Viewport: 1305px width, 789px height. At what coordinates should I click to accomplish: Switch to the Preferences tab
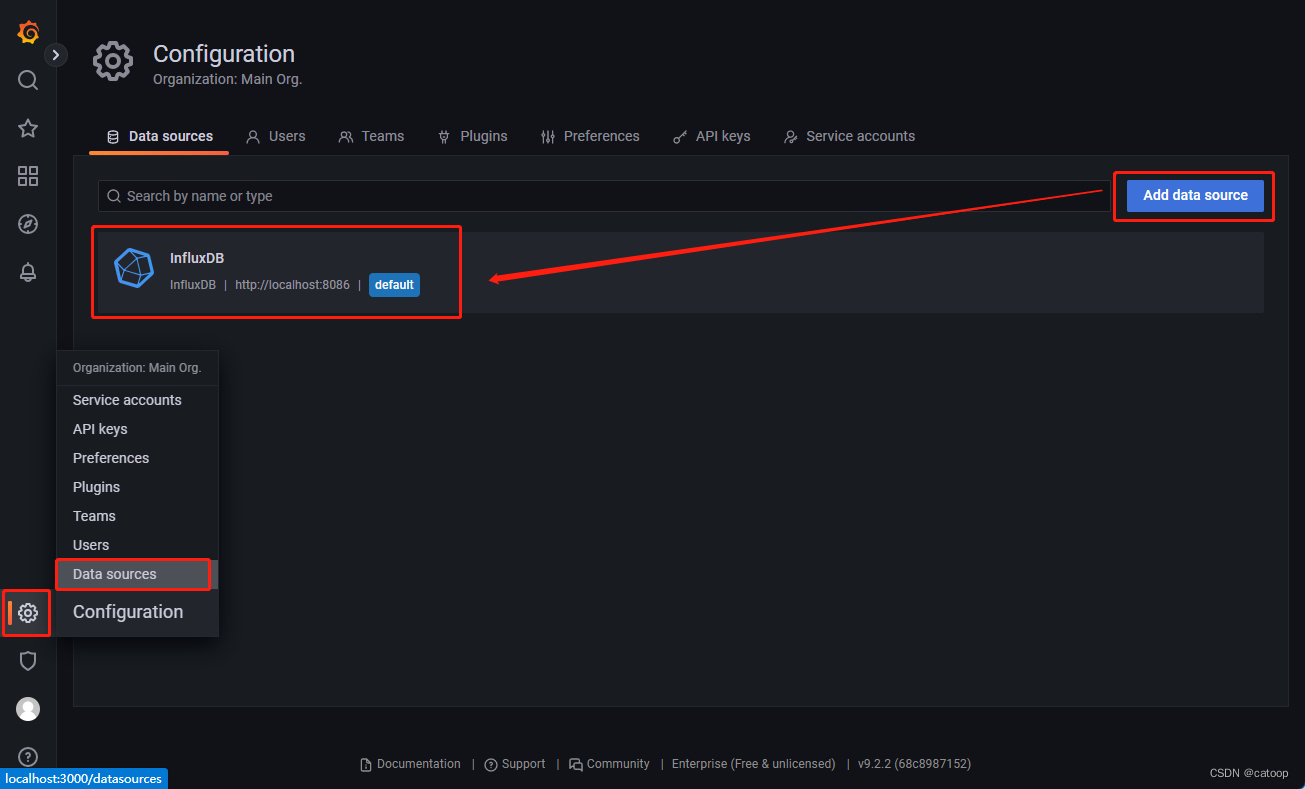click(589, 136)
